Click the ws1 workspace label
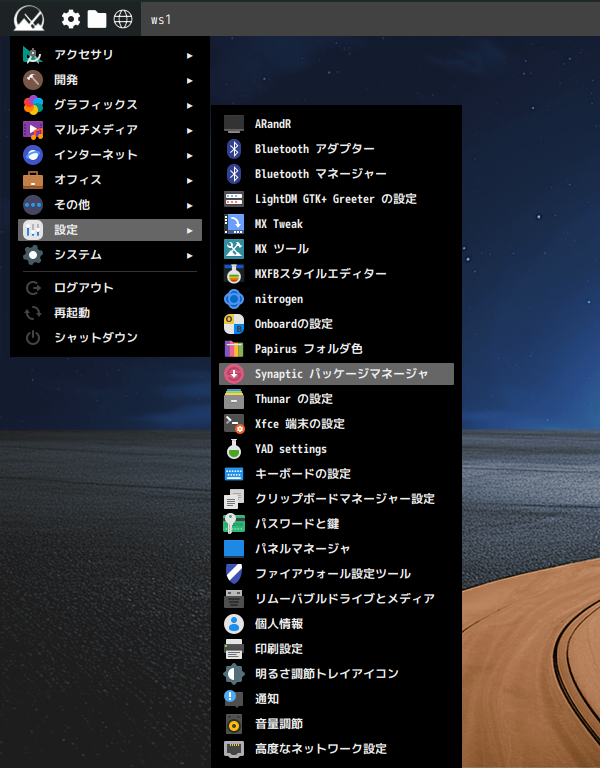Viewport: 600px width, 768px height. click(x=161, y=20)
